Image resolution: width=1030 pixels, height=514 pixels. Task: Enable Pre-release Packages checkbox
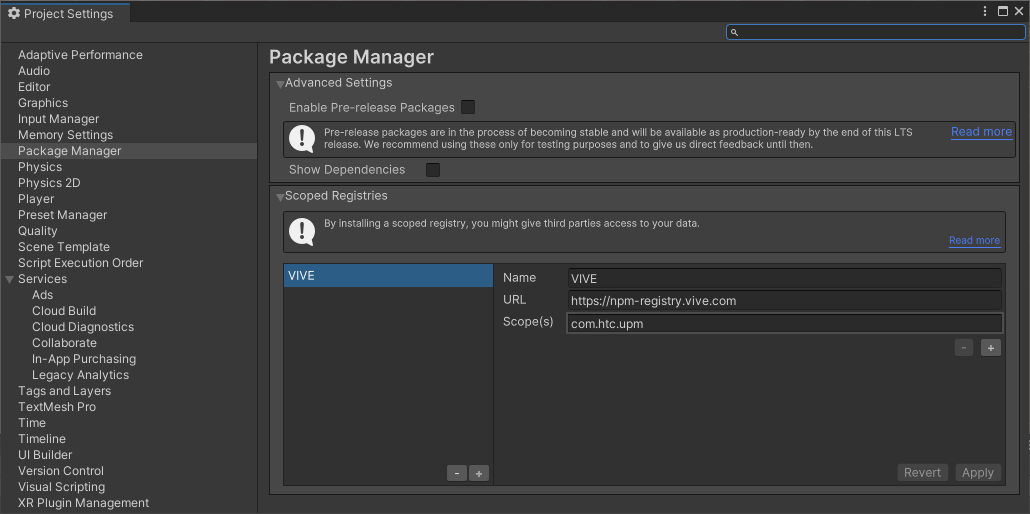(x=468, y=107)
